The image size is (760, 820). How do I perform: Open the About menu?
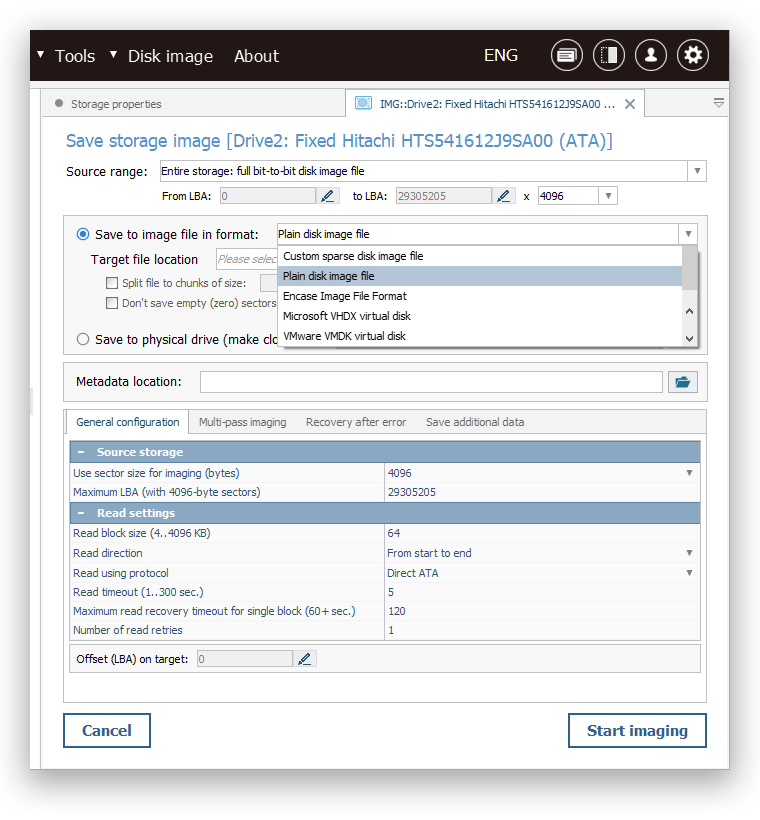256,56
